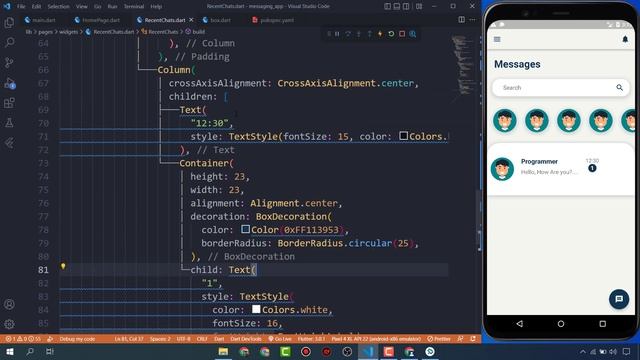
Task: Stop debugging with red square
Action: coord(402,34)
